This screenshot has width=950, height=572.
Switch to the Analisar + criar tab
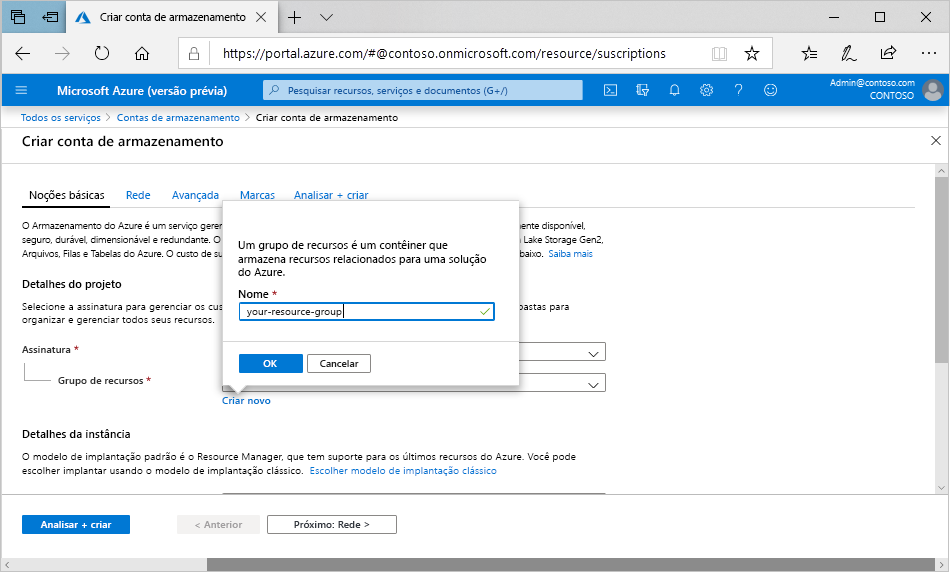(331, 195)
